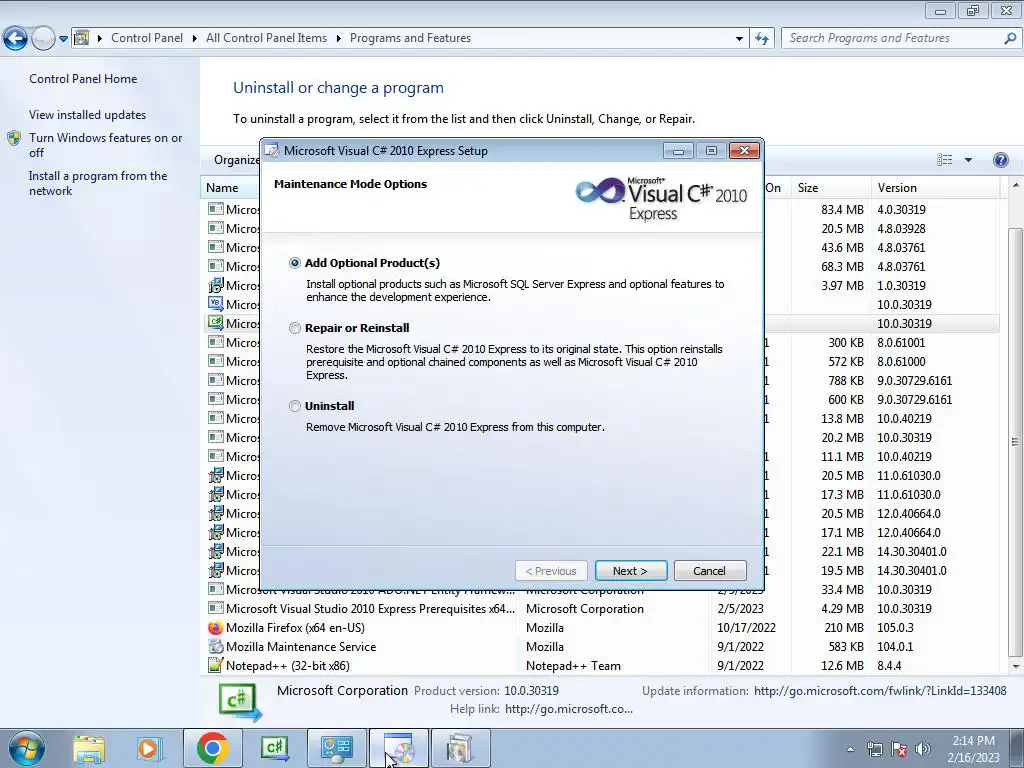Screen dimensions: 1024x768
Task: Expand the address bar history dropdown
Action: (x=739, y=39)
